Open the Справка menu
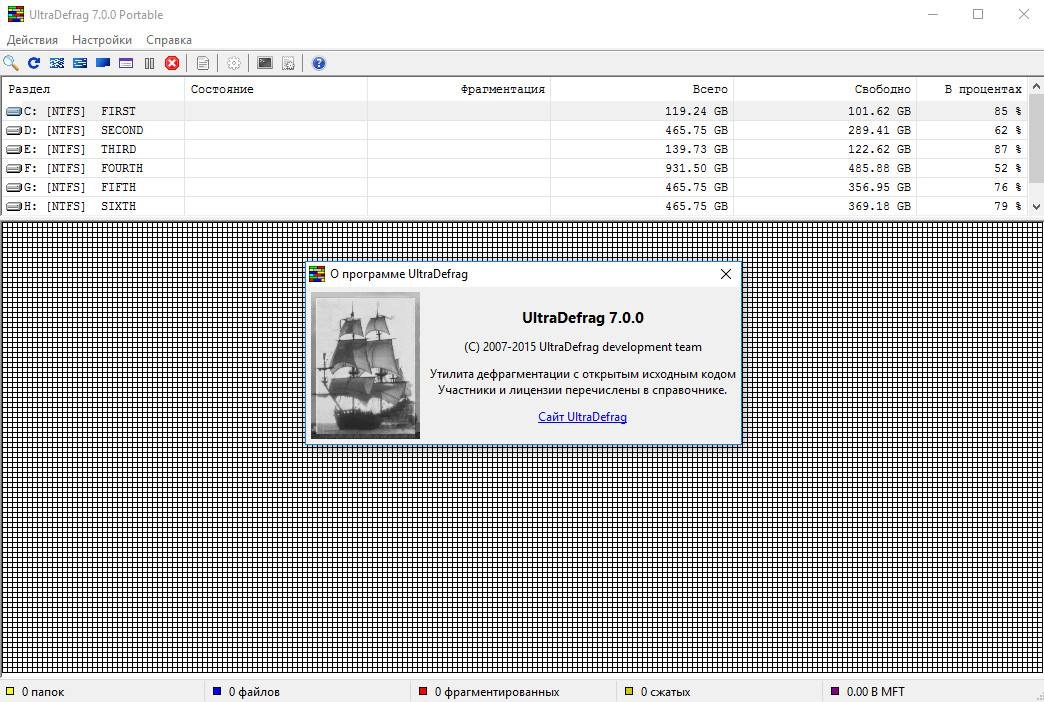 coord(169,40)
